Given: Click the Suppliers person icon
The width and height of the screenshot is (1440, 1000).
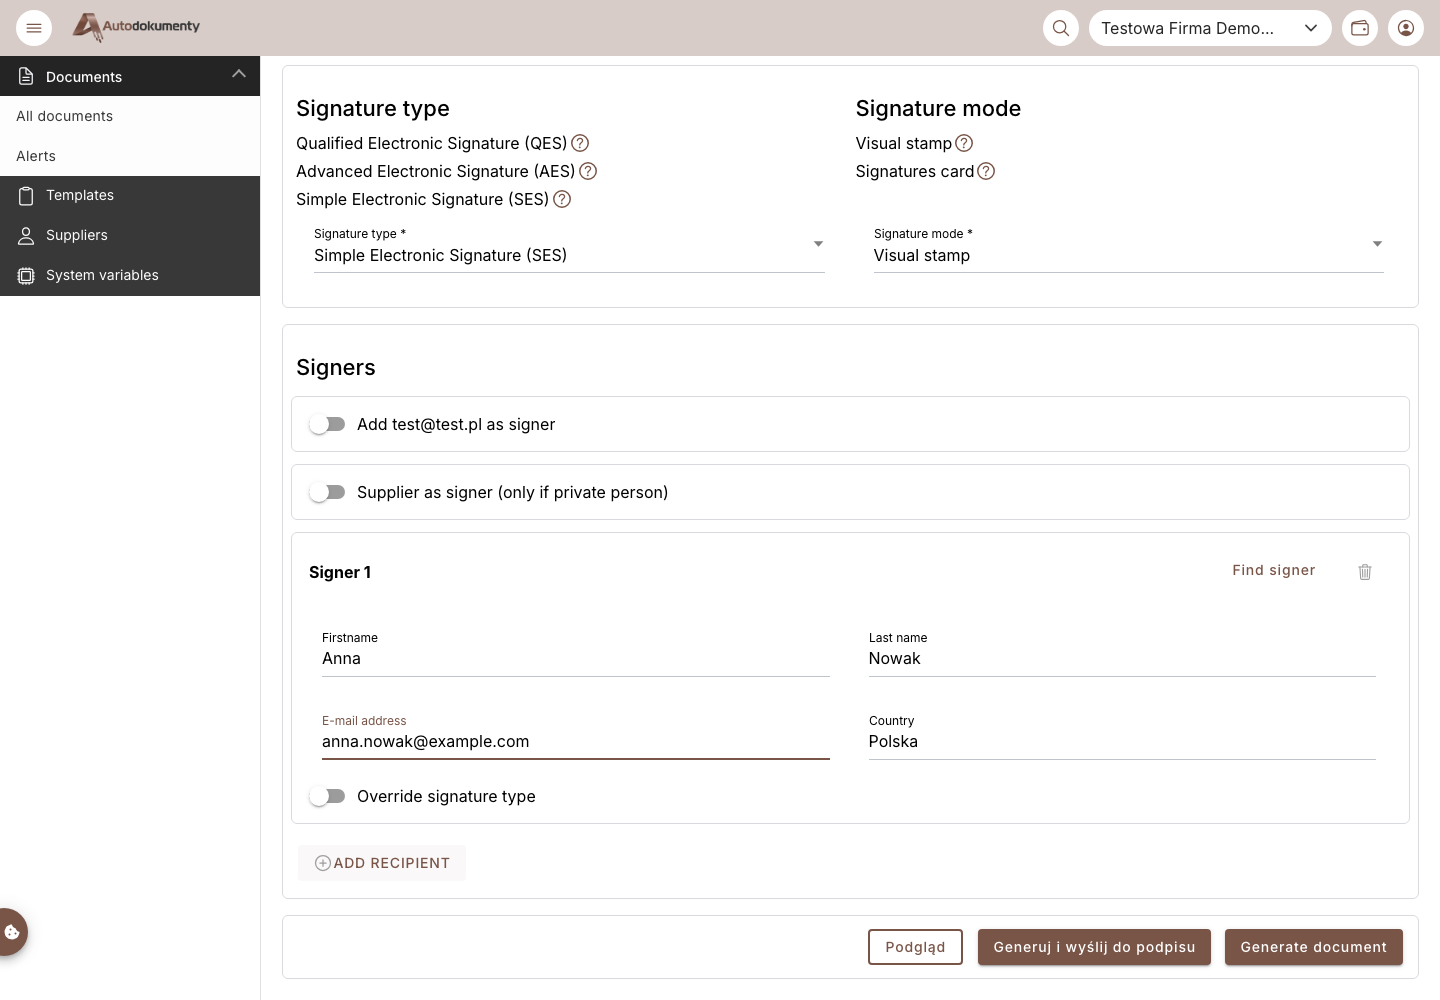Looking at the screenshot, I should [x=27, y=236].
